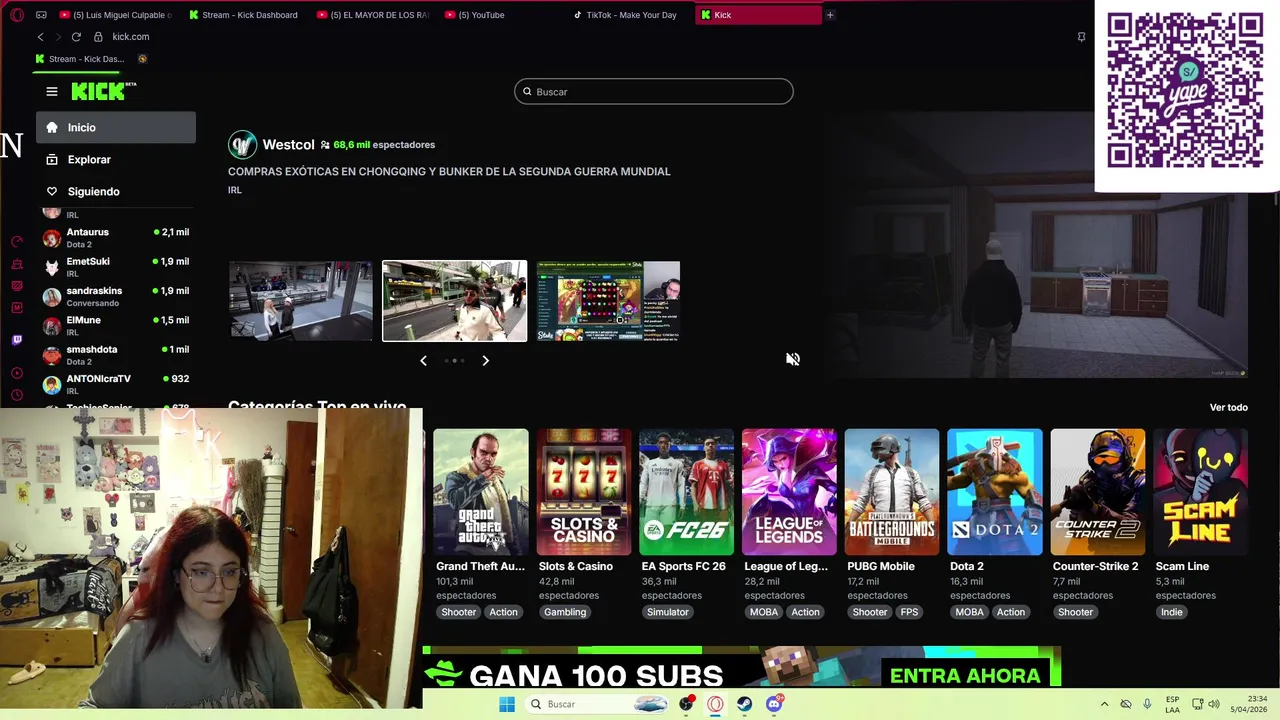
Task: Click the Kick logo
Action: tap(103, 91)
